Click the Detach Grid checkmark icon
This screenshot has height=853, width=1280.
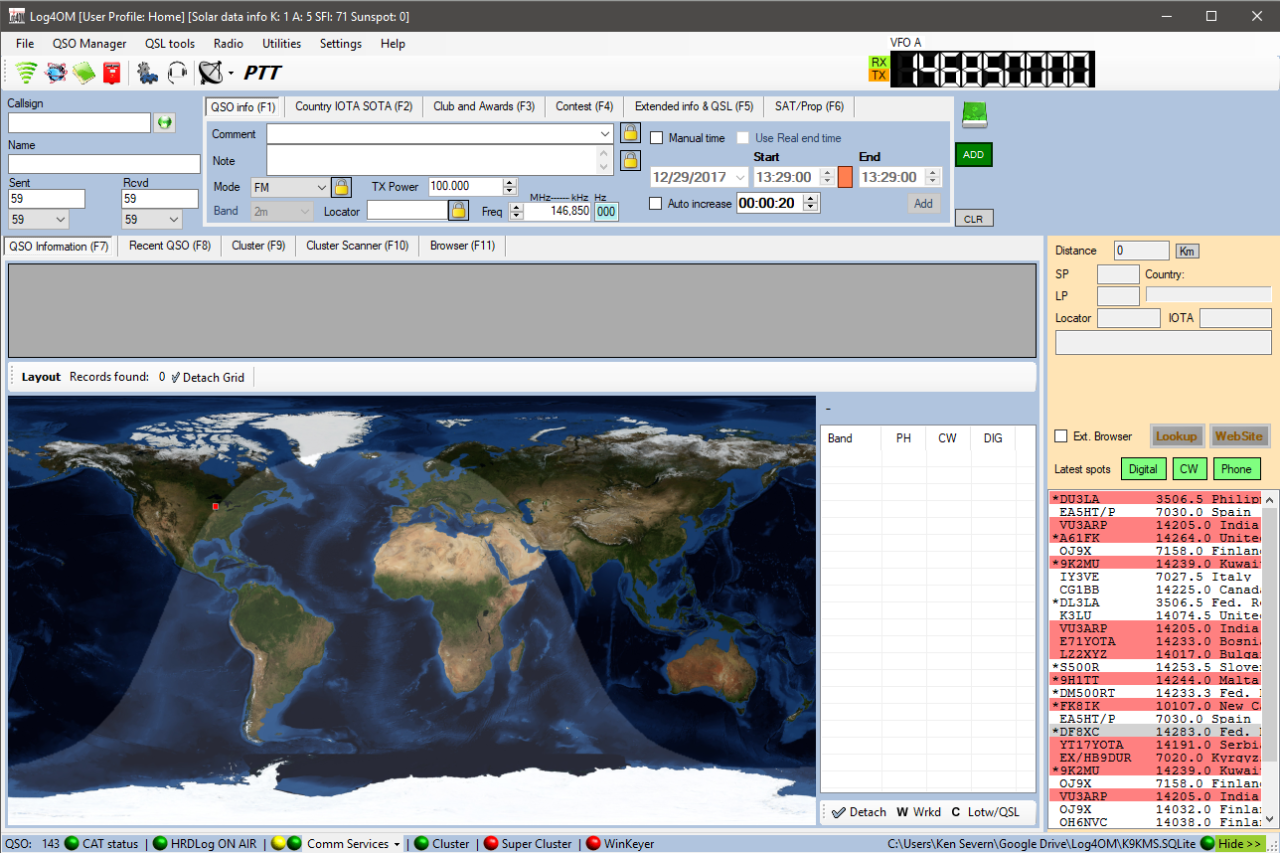point(176,378)
